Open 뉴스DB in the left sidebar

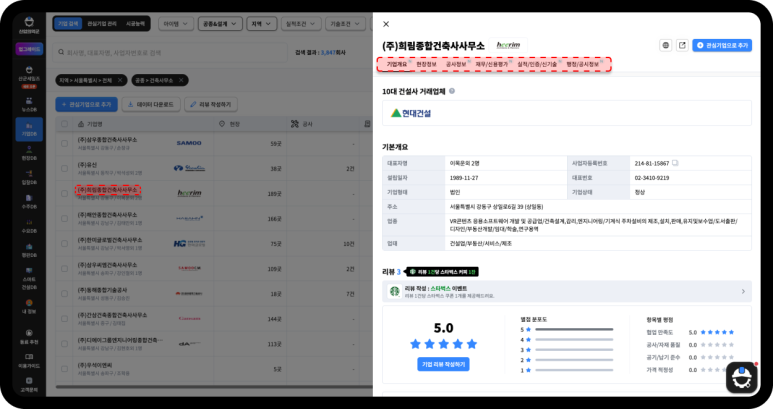[x=29, y=104]
